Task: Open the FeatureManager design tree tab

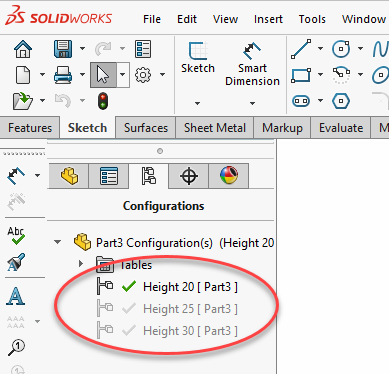Action: pyautogui.click(x=69, y=176)
